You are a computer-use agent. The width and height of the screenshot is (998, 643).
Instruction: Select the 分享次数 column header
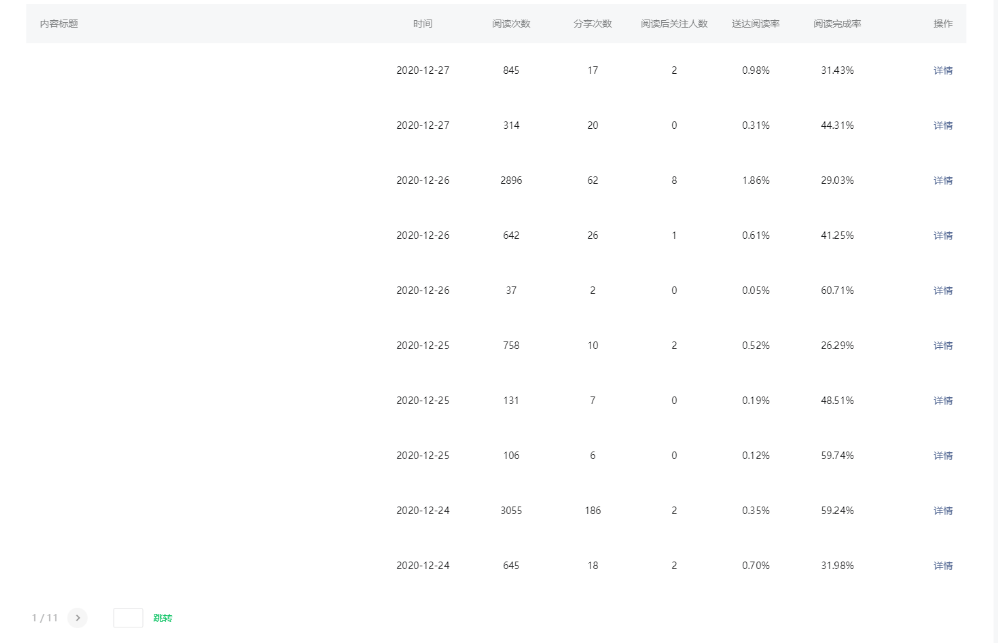pyautogui.click(x=592, y=24)
